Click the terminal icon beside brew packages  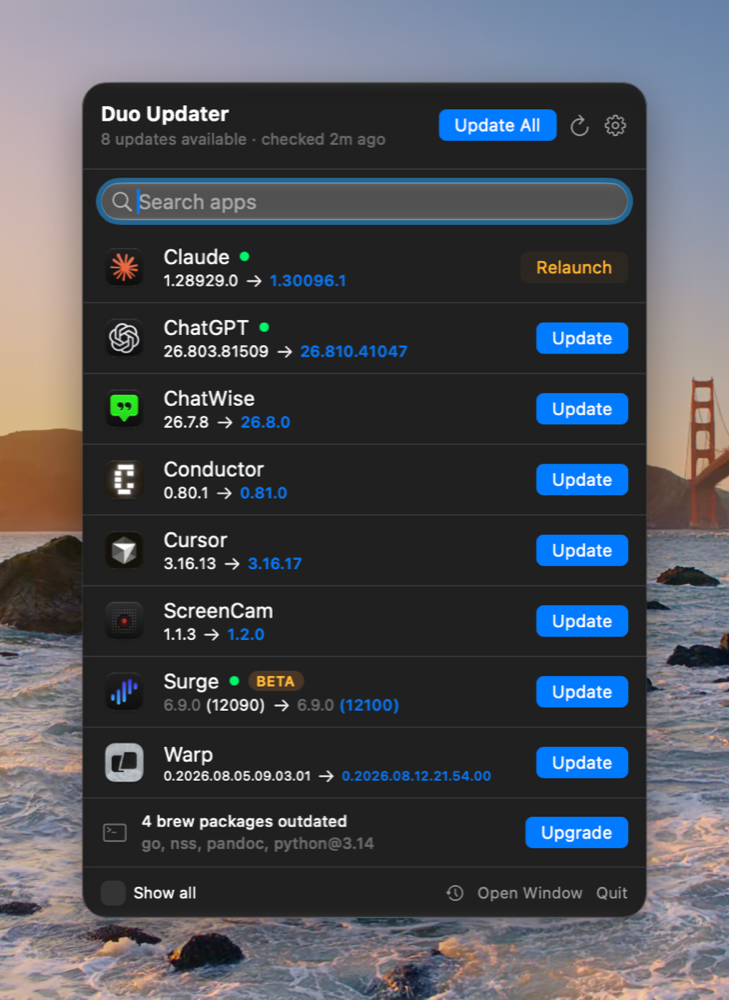tap(115, 832)
